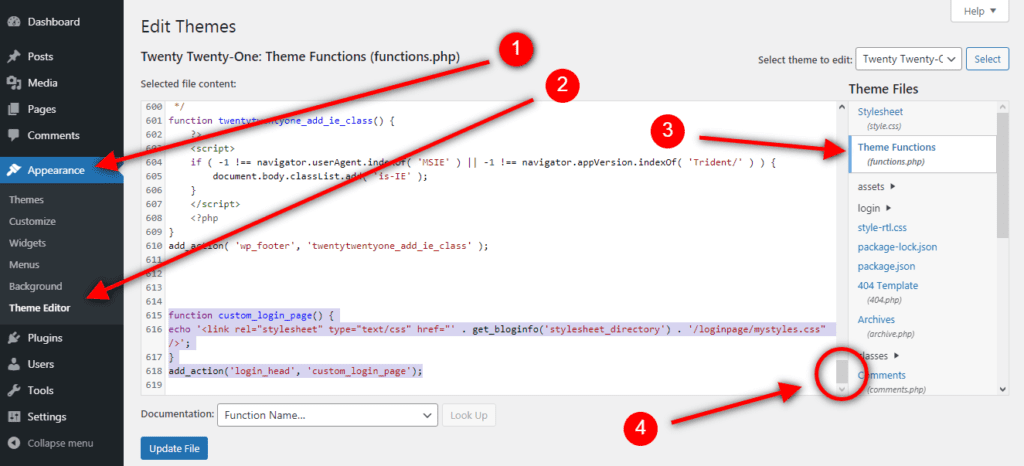Click the Pages icon in sidebar
The height and width of the screenshot is (466, 1024).
(x=13, y=109)
